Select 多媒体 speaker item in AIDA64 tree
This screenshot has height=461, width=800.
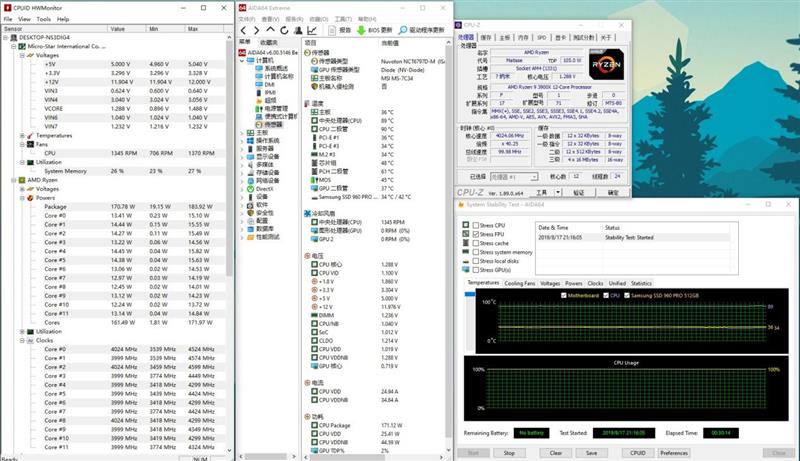(260, 165)
